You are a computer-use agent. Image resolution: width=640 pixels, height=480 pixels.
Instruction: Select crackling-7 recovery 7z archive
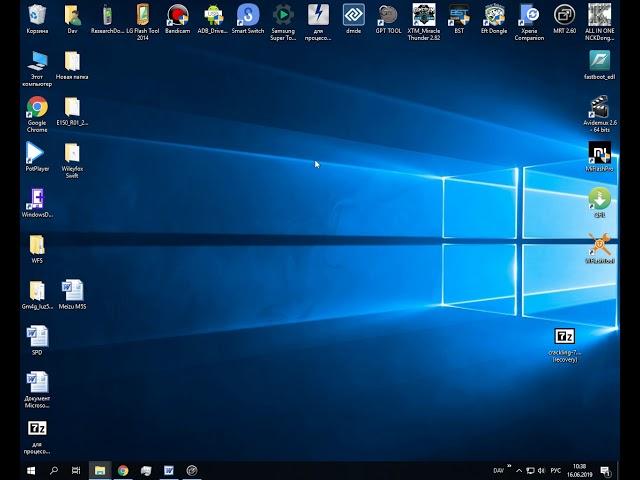pyautogui.click(x=565, y=345)
